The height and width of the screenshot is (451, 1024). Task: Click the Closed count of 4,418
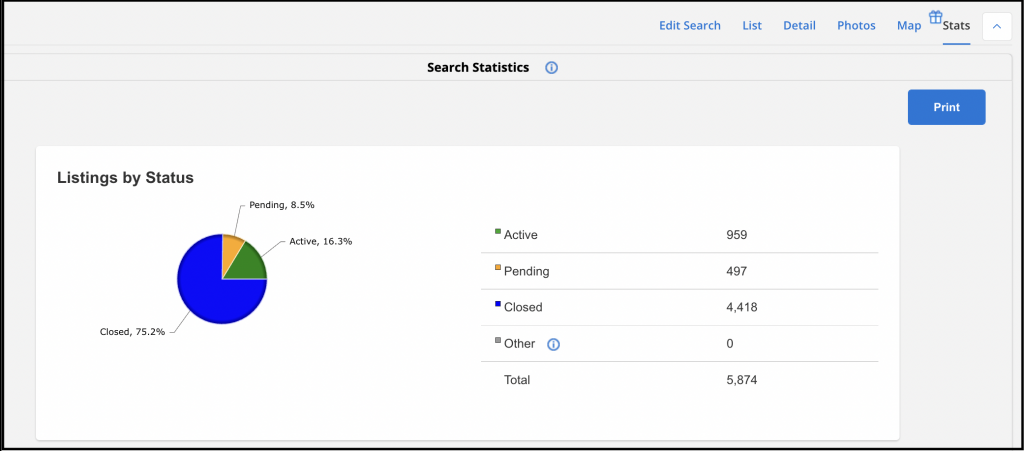pyautogui.click(x=742, y=308)
